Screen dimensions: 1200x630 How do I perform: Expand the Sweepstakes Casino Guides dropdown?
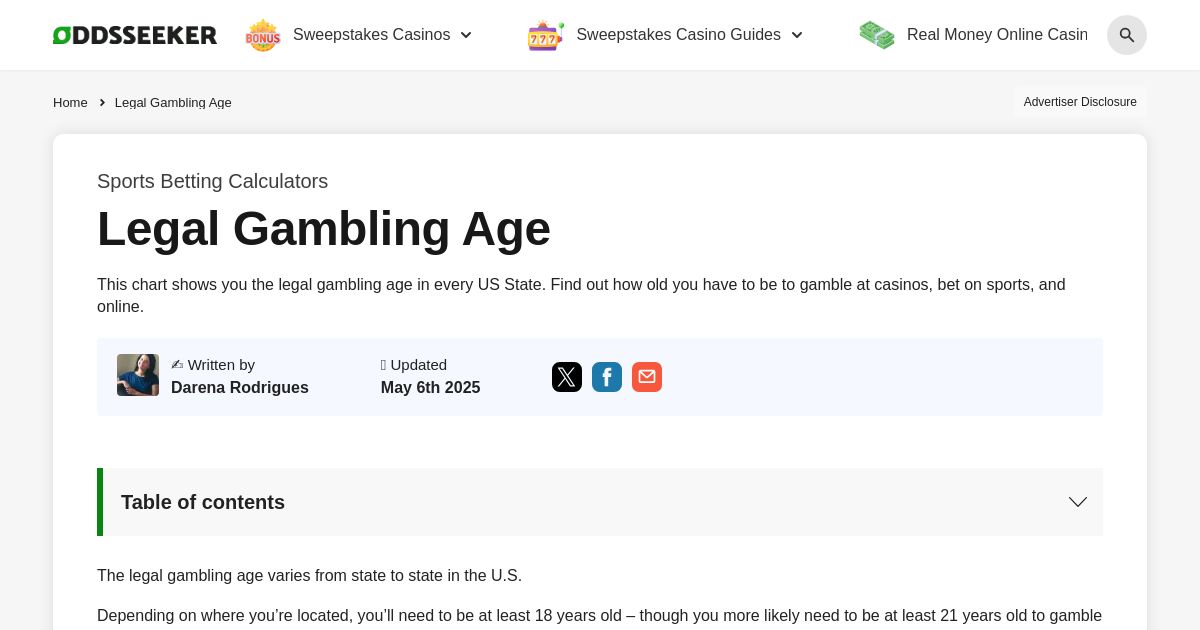tap(797, 35)
